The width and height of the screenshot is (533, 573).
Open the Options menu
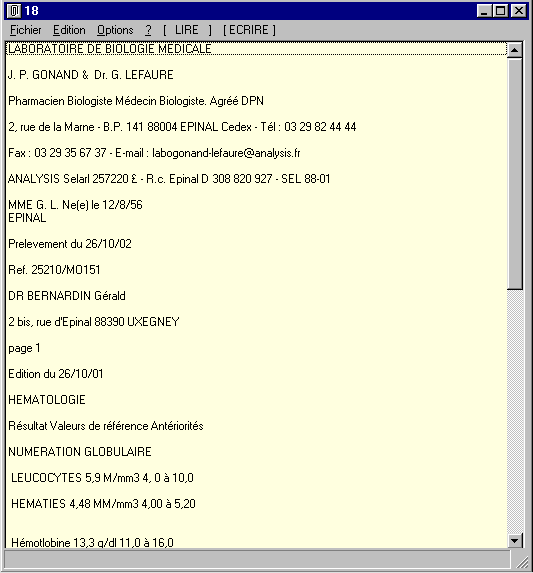[x=115, y=30]
